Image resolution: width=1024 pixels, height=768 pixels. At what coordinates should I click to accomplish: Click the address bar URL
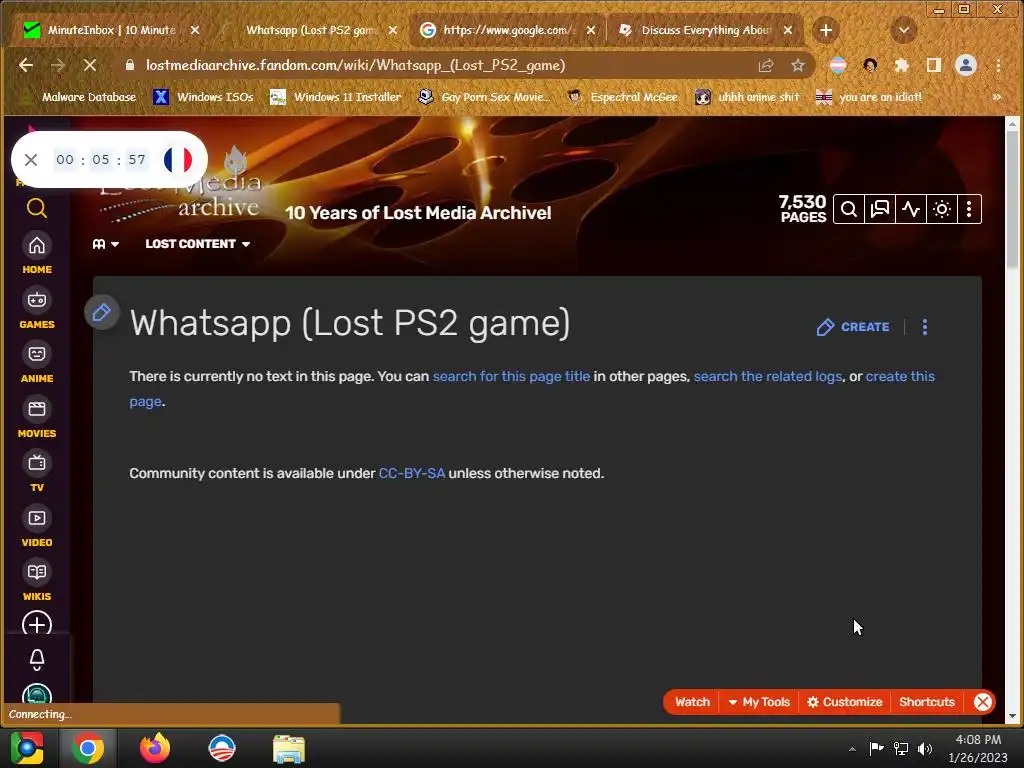pos(355,65)
